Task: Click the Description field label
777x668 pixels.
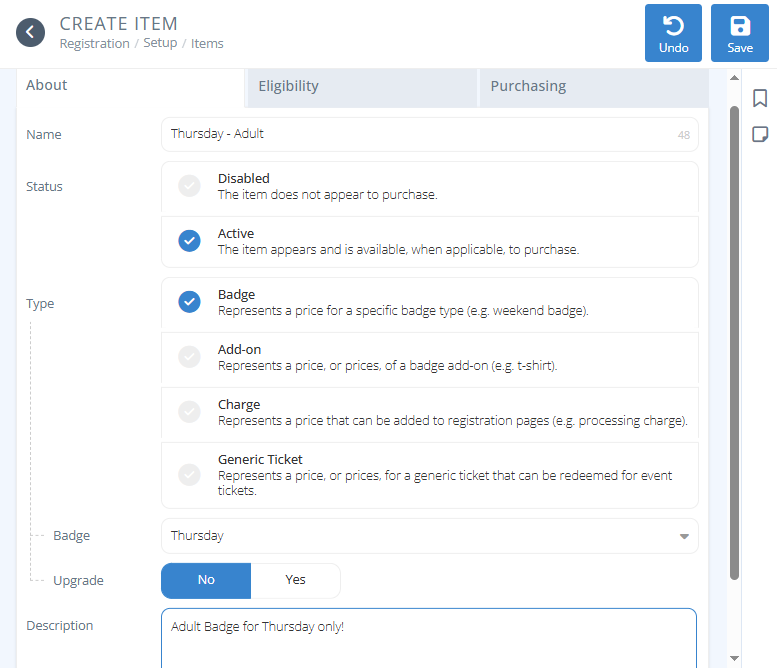Action: 59,626
